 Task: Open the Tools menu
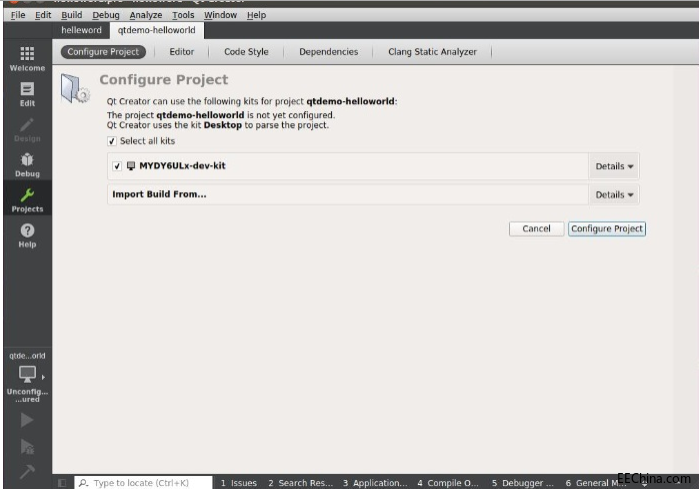(x=183, y=15)
